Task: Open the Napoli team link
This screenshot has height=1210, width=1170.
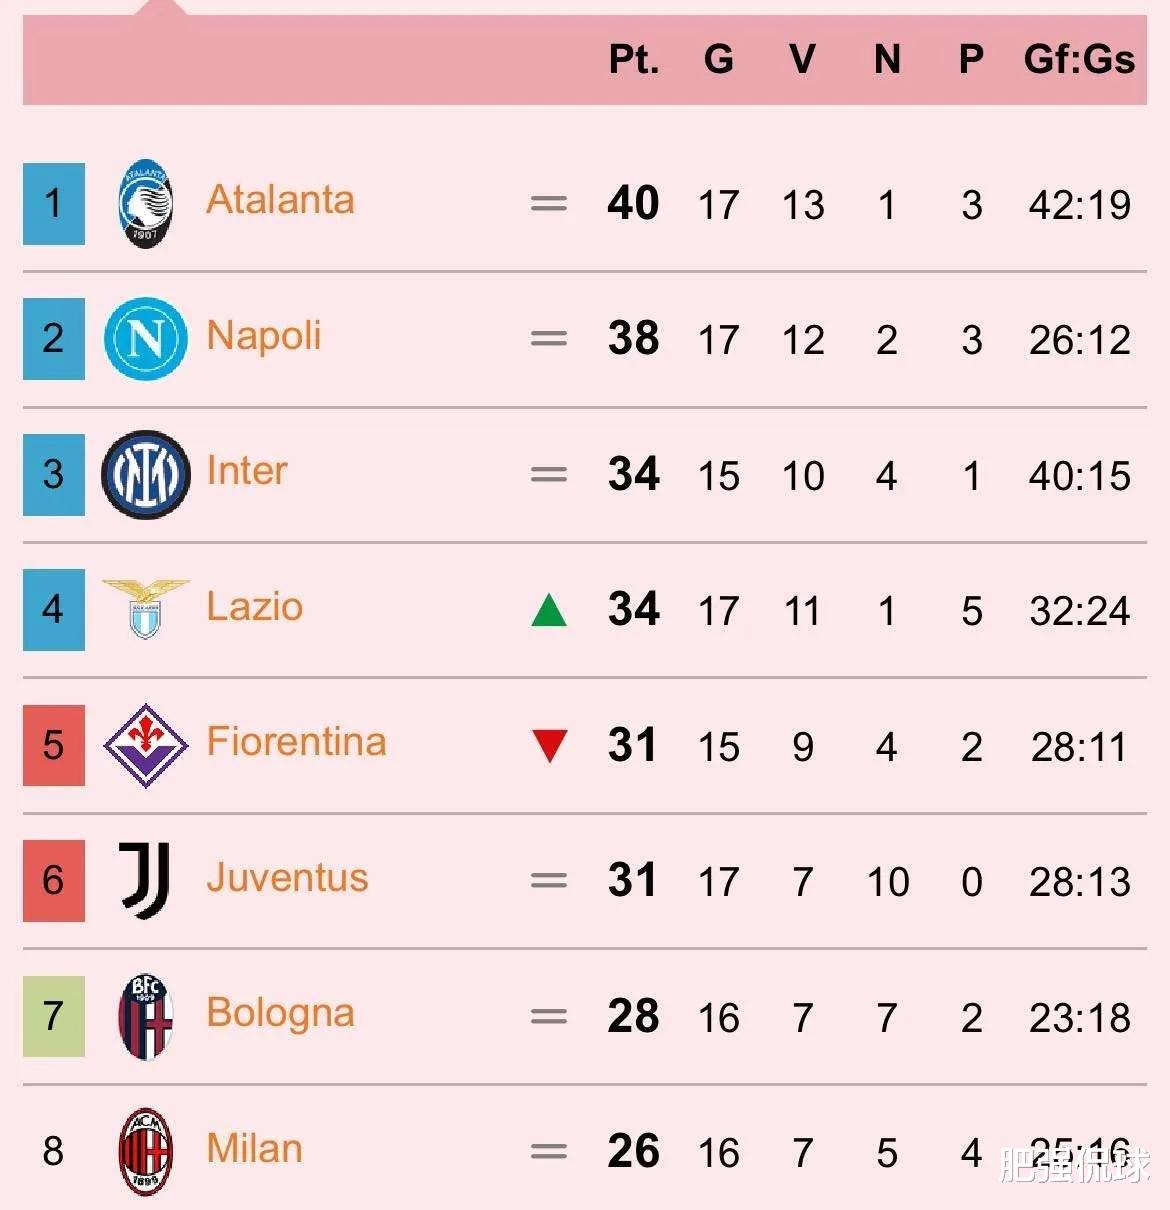Action: 264,336
